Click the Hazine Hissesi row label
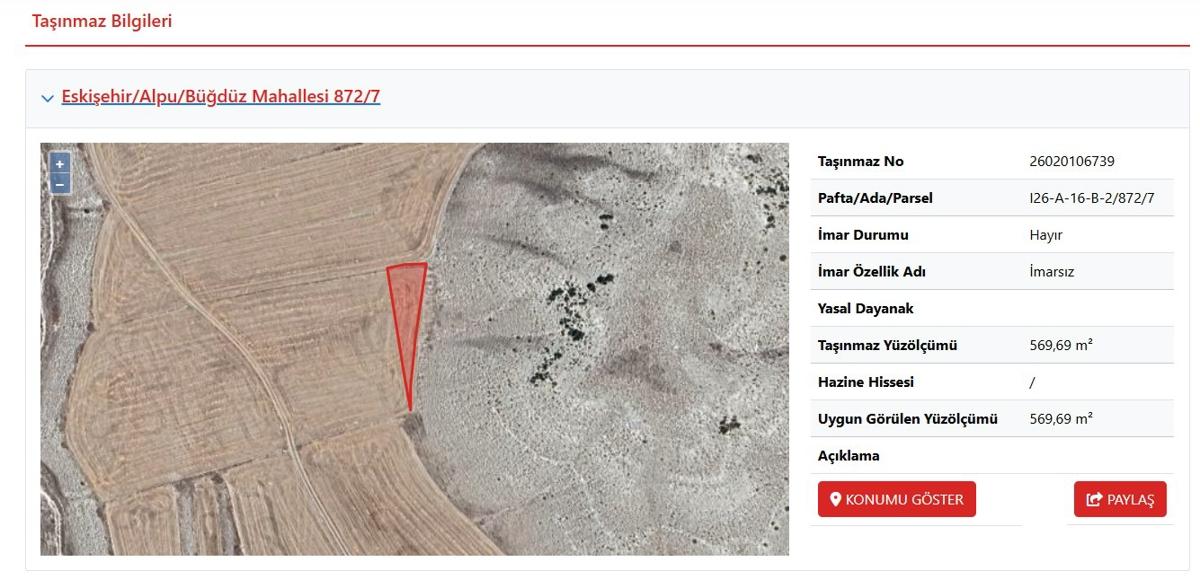Viewport: 1200px width, 579px height. tap(866, 382)
